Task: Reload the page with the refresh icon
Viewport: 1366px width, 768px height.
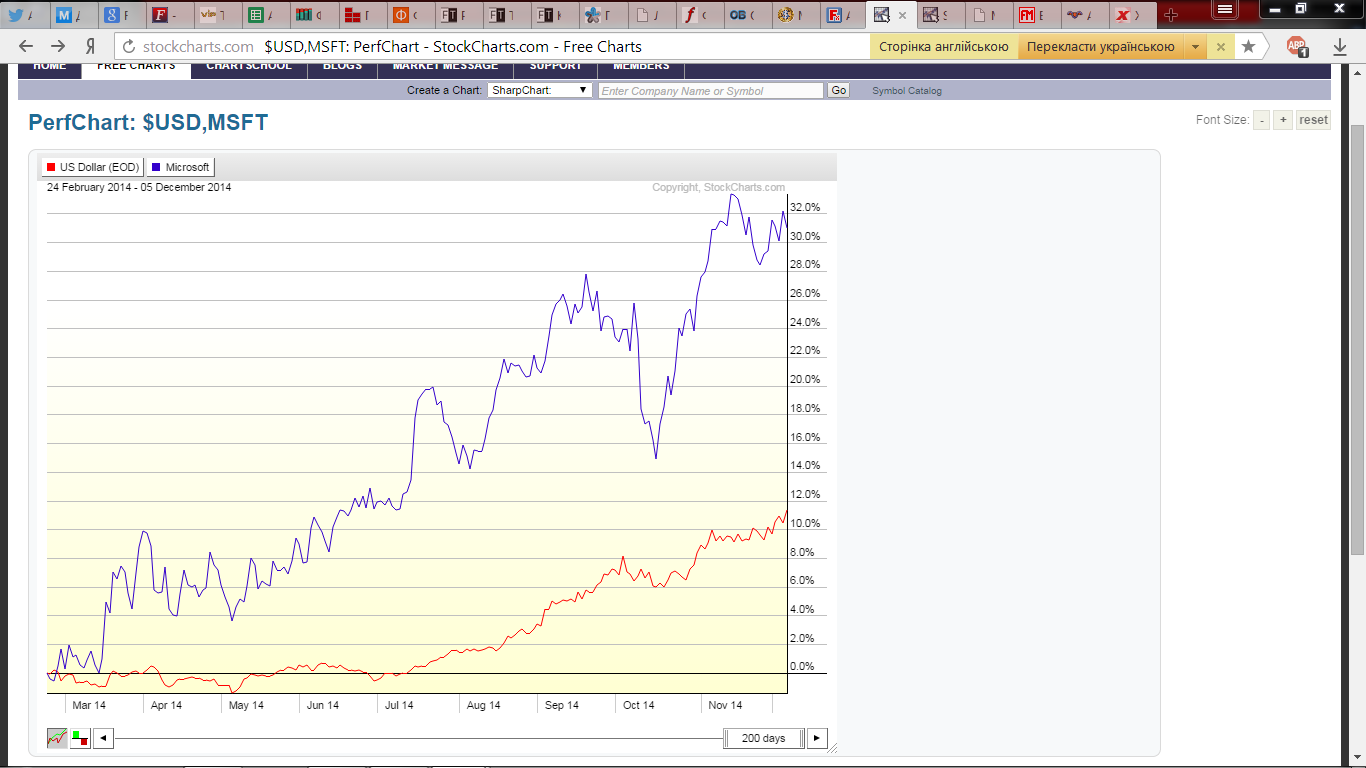Action: pyautogui.click(x=129, y=47)
